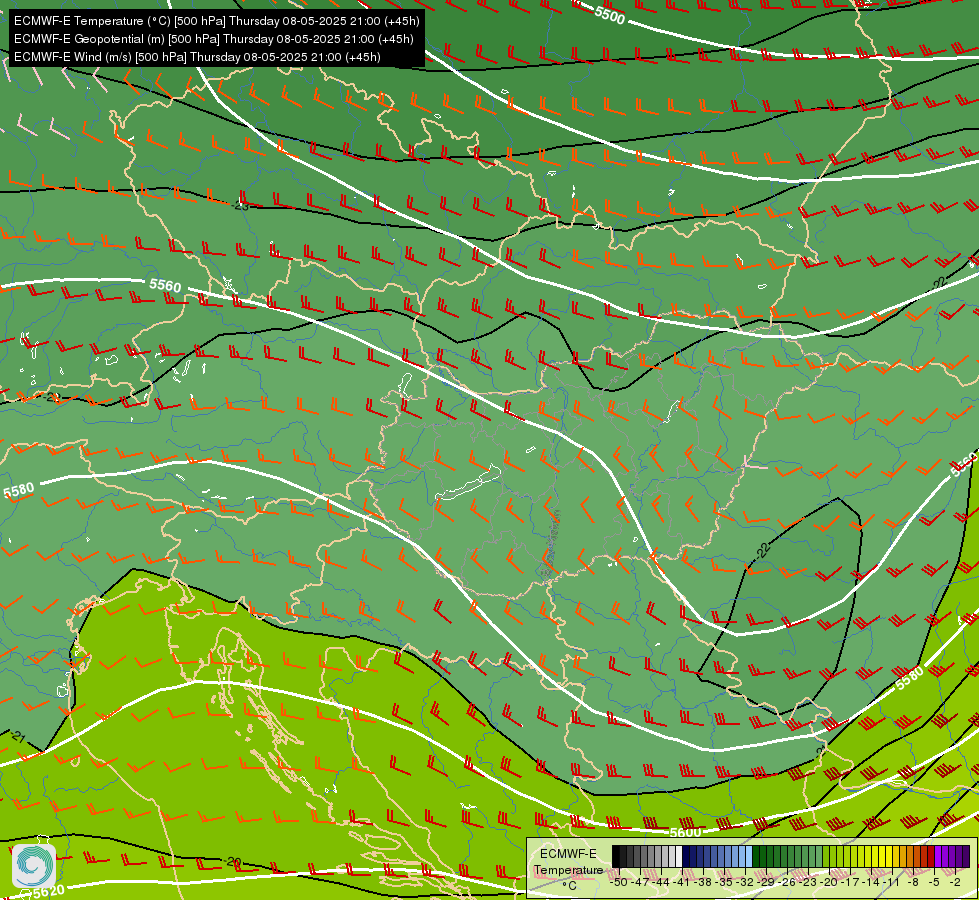The image size is (979, 900).
Task: Click the -32 legend value
Action: pos(745,882)
